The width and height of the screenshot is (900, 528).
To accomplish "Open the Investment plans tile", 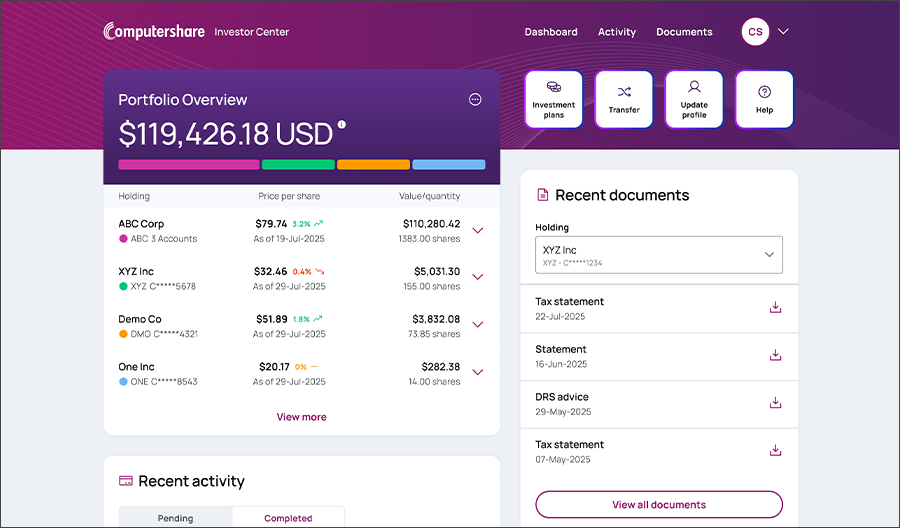I will (553, 100).
